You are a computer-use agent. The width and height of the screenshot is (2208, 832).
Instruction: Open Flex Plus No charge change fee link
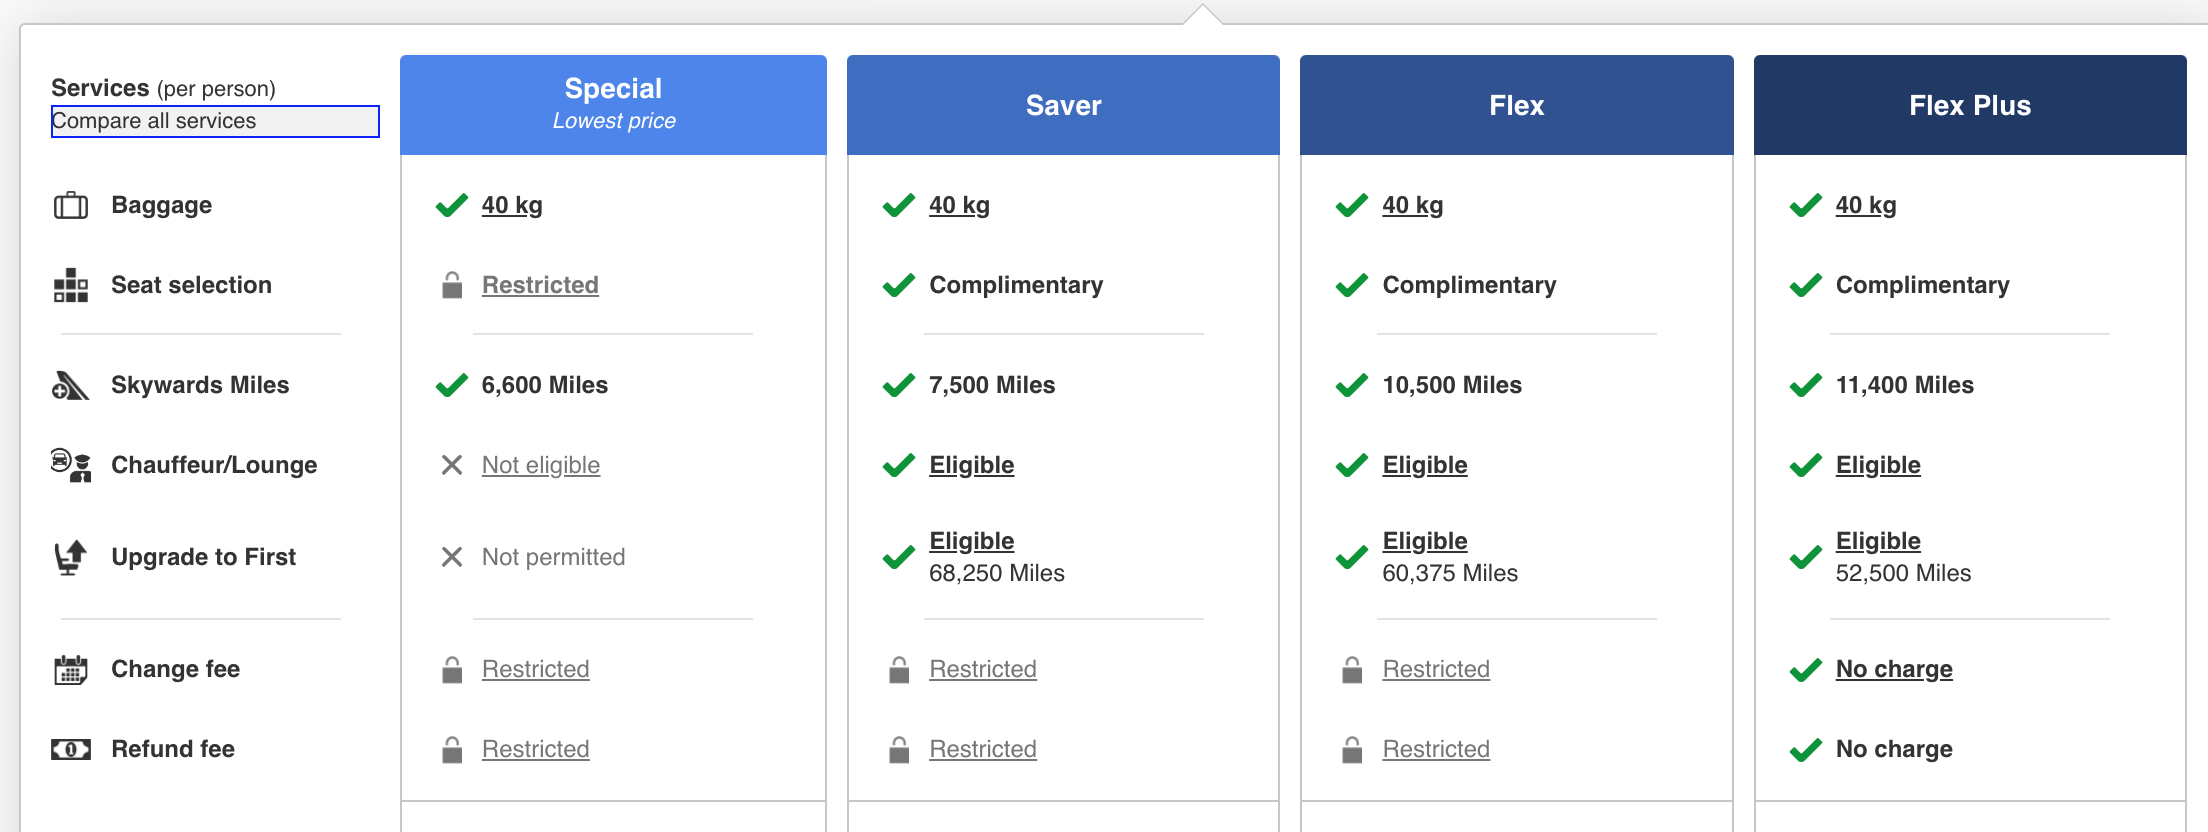(1894, 669)
